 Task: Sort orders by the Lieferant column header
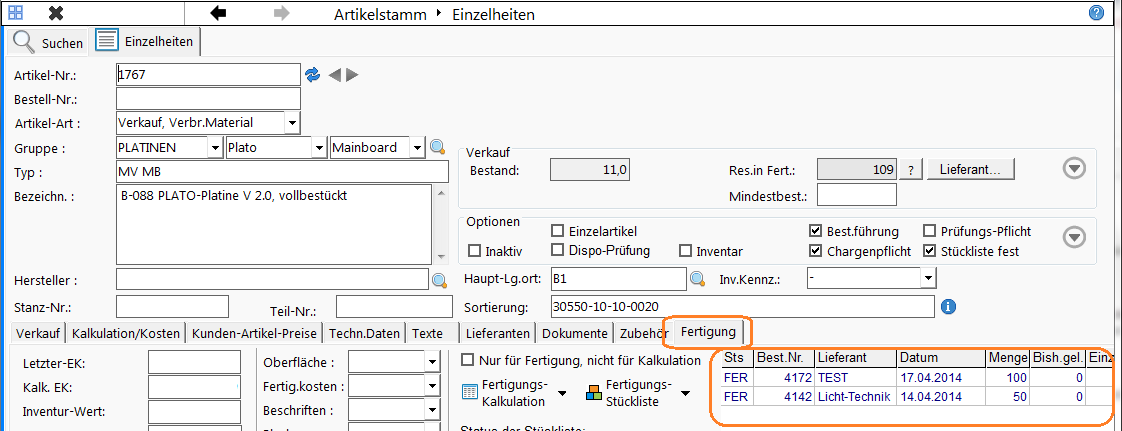tap(855, 357)
